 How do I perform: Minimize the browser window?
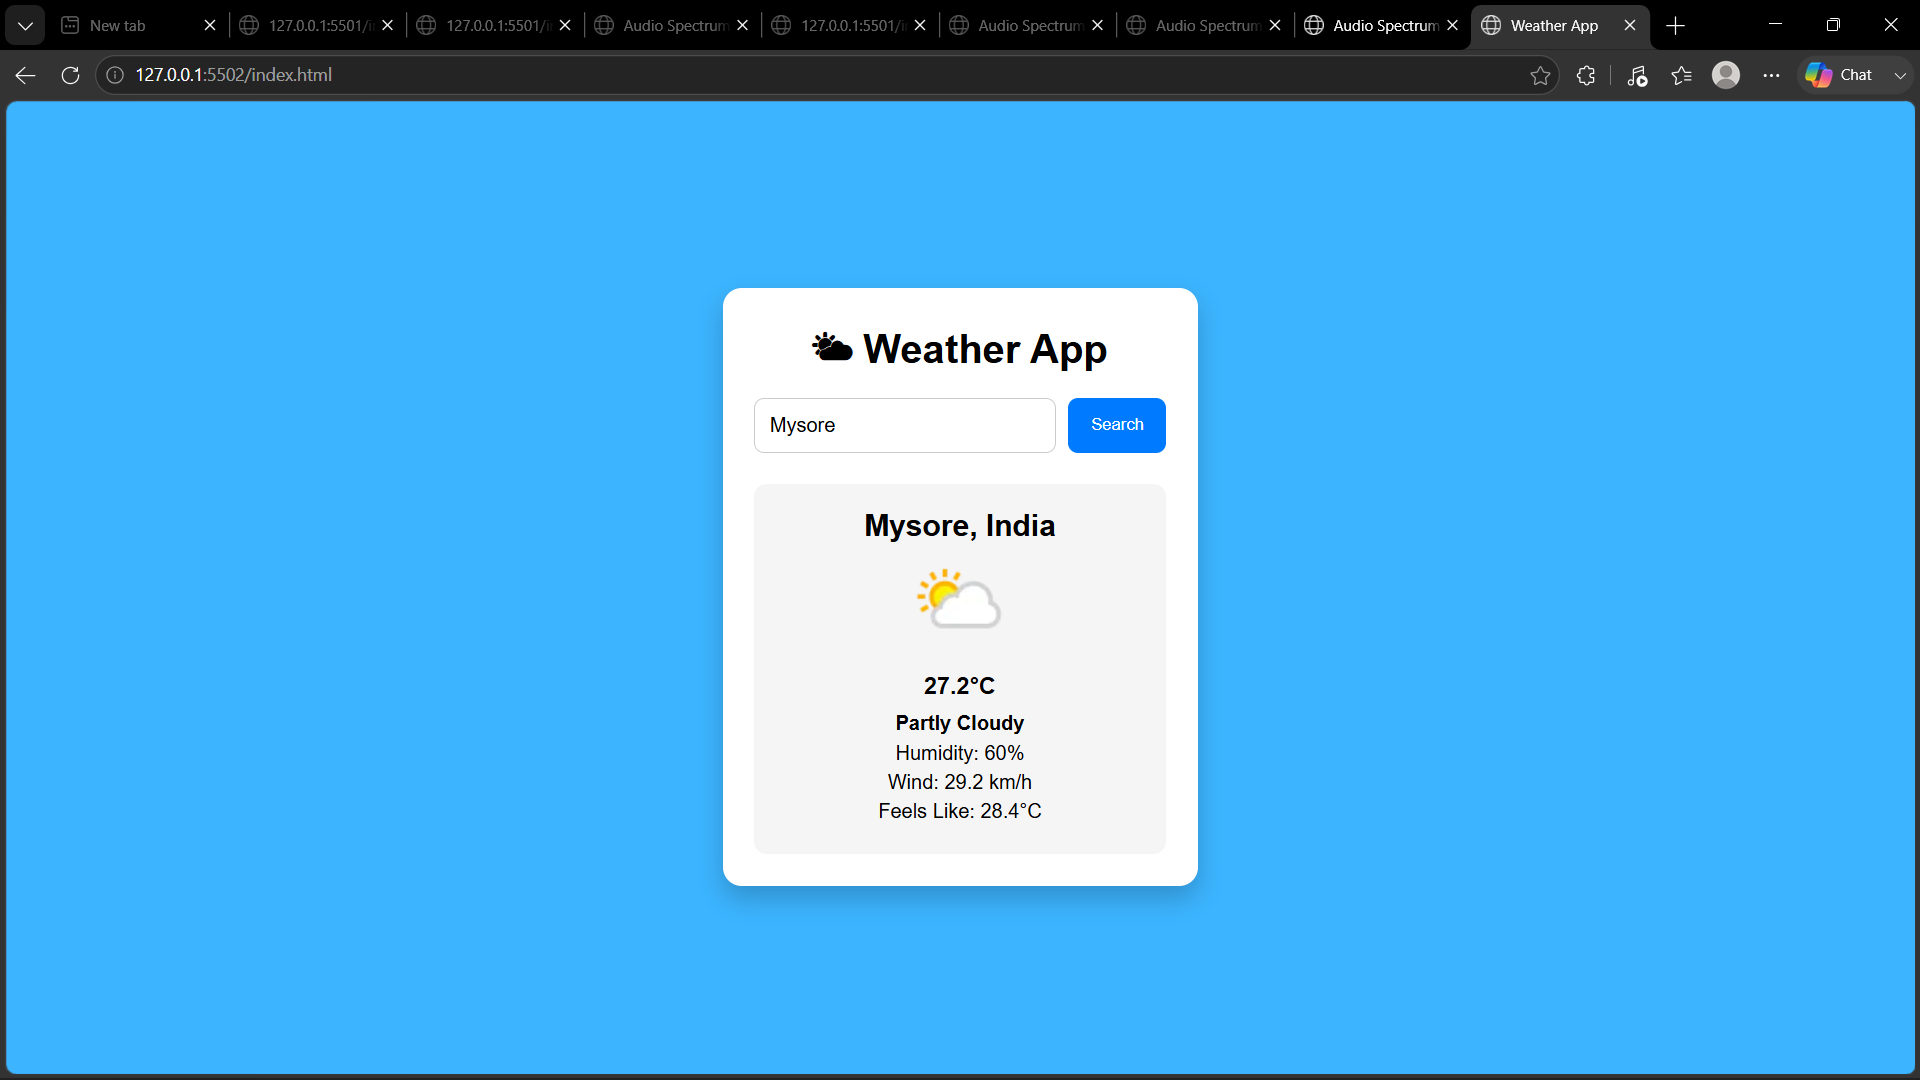1775,25
